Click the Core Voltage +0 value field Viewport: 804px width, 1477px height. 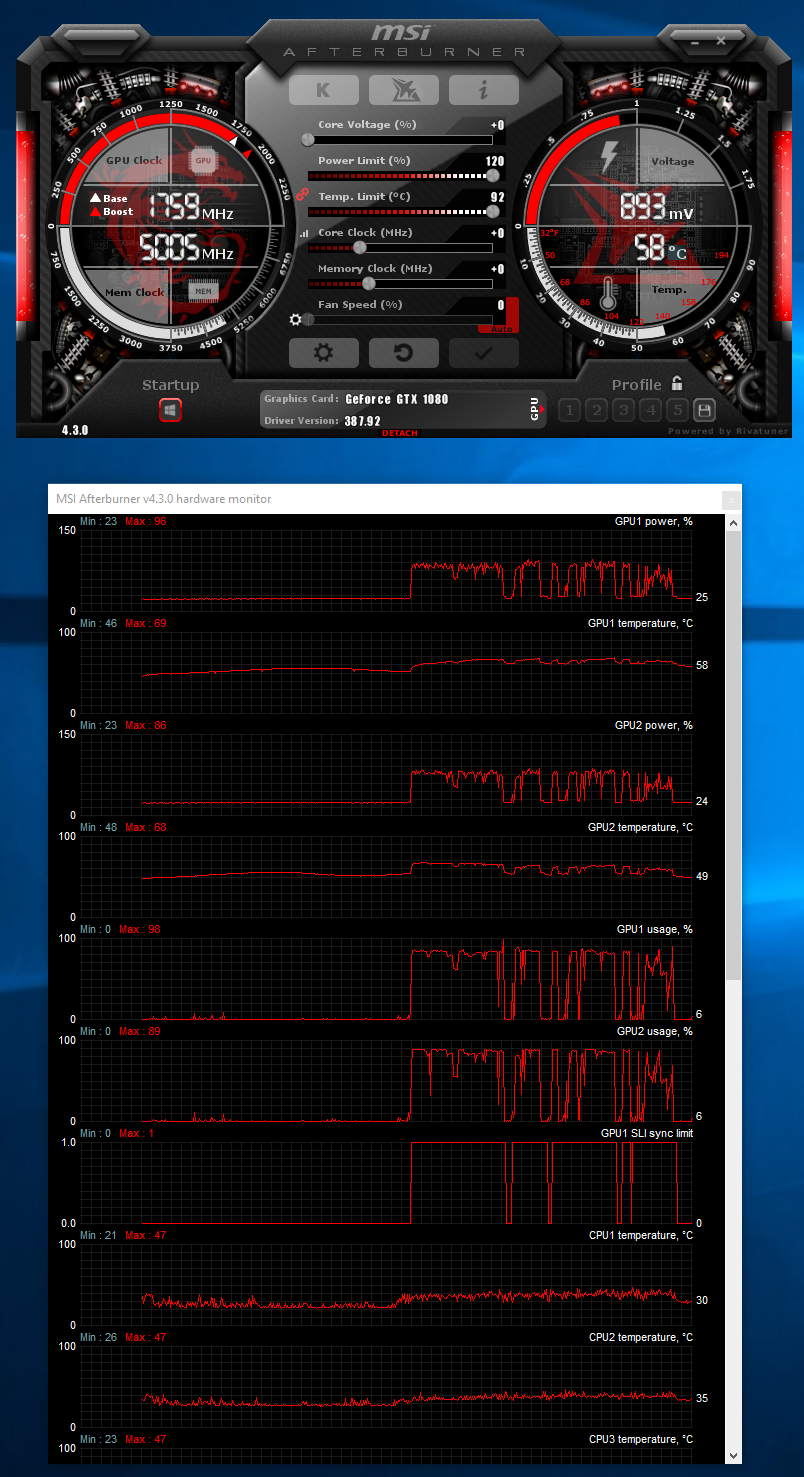[497, 125]
